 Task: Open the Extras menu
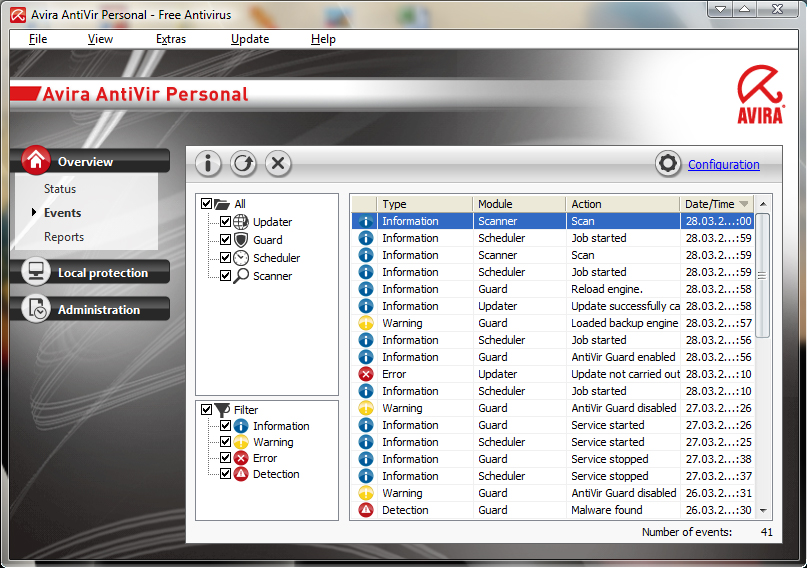[x=170, y=39]
